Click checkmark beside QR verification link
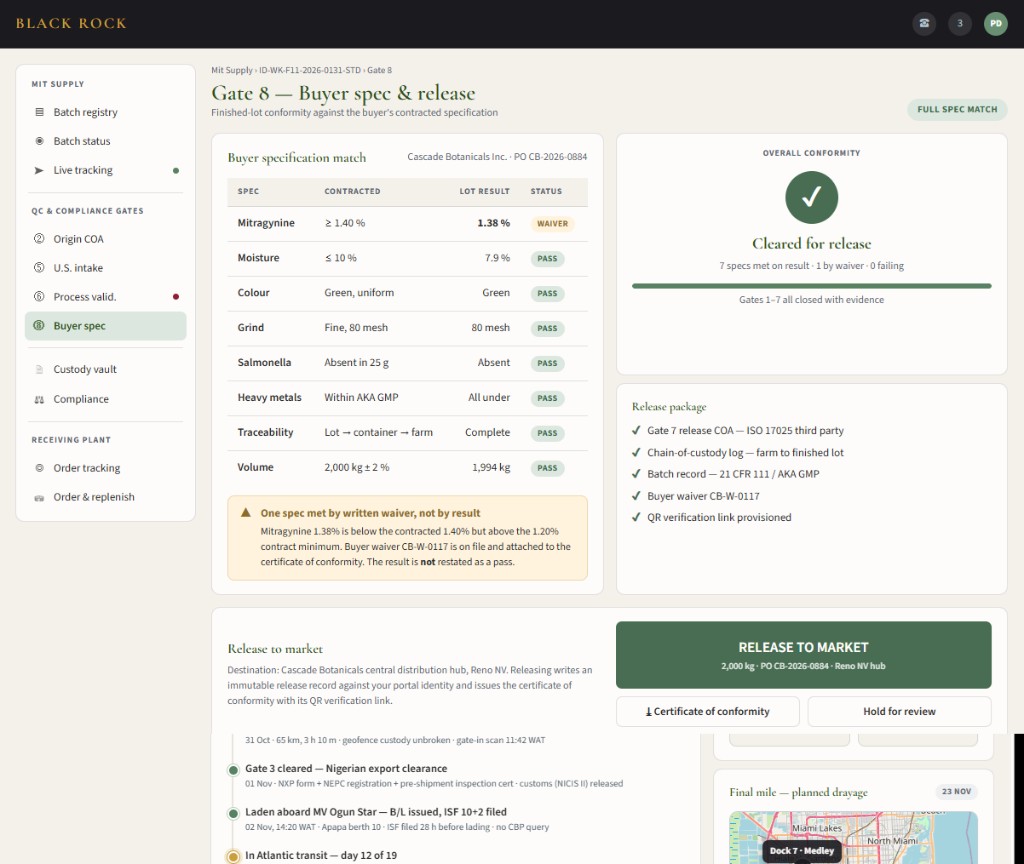 (x=636, y=517)
